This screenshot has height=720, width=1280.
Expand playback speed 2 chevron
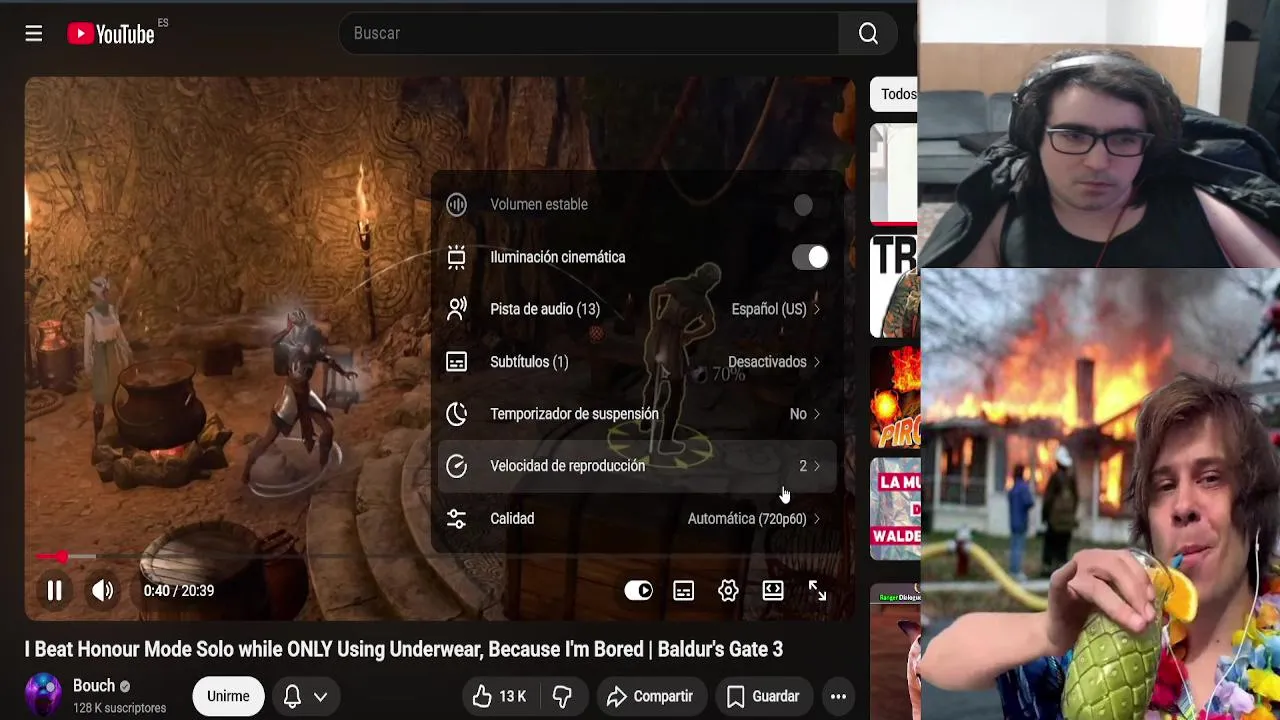[817, 466]
